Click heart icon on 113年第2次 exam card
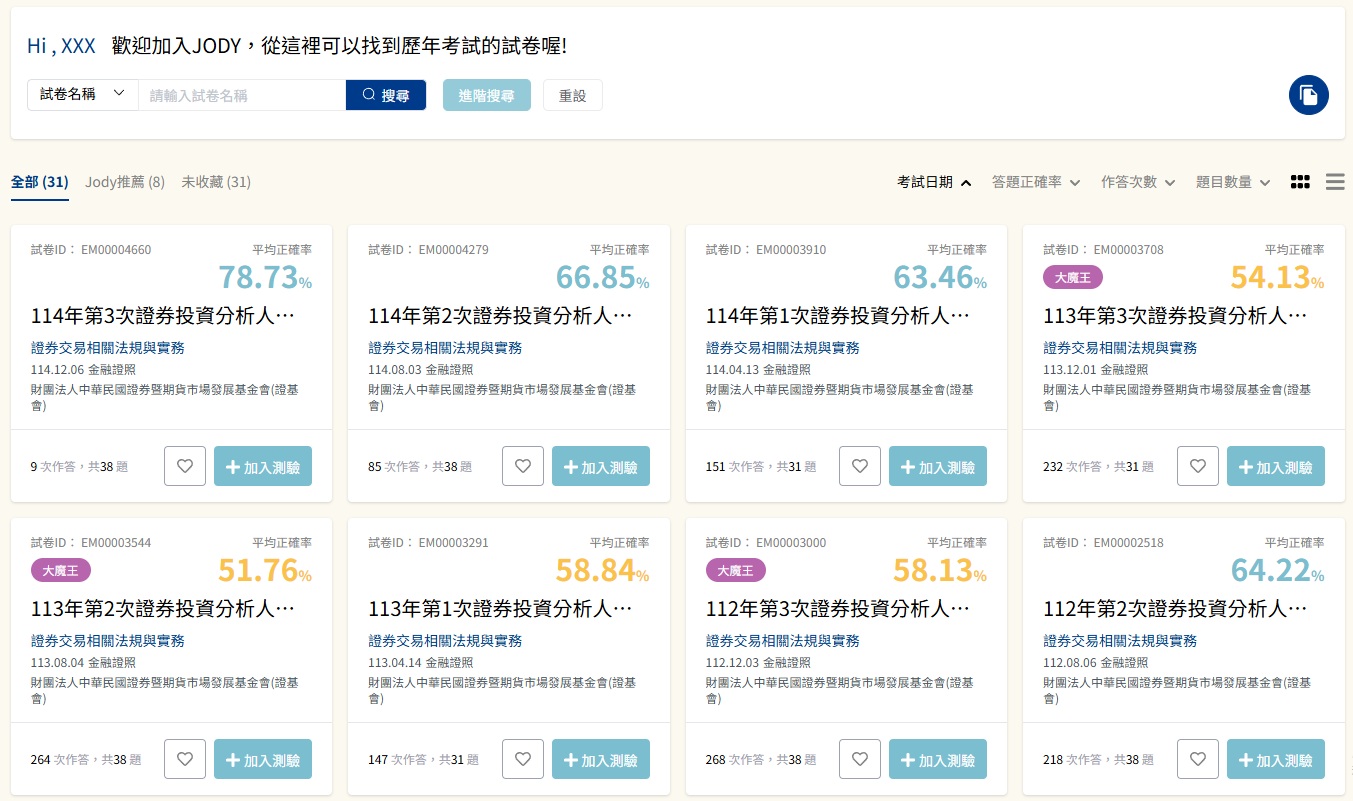 (x=185, y=759)
